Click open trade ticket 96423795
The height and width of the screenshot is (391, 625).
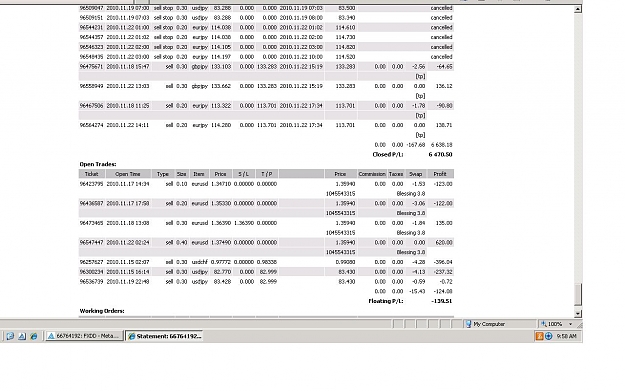pyautogui.click(x=92, y=184)
